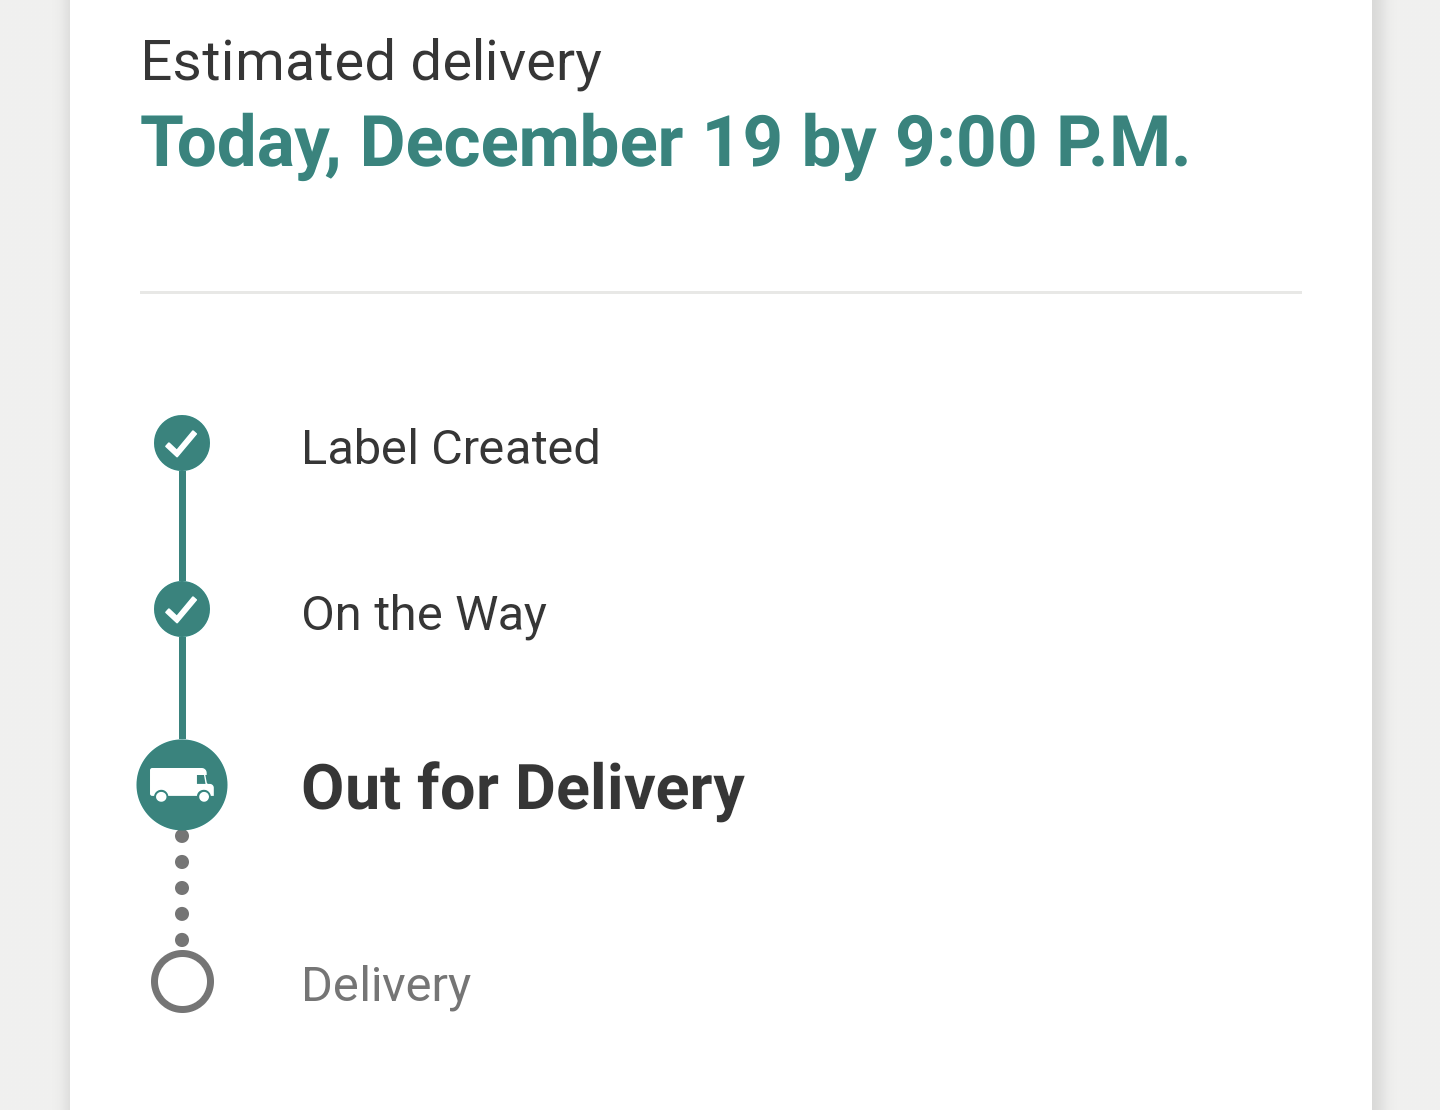The width and height of the screenshot is (1440, 1110).
Task: Click the word by in the delivery estimate
Action: click(839, 143)
